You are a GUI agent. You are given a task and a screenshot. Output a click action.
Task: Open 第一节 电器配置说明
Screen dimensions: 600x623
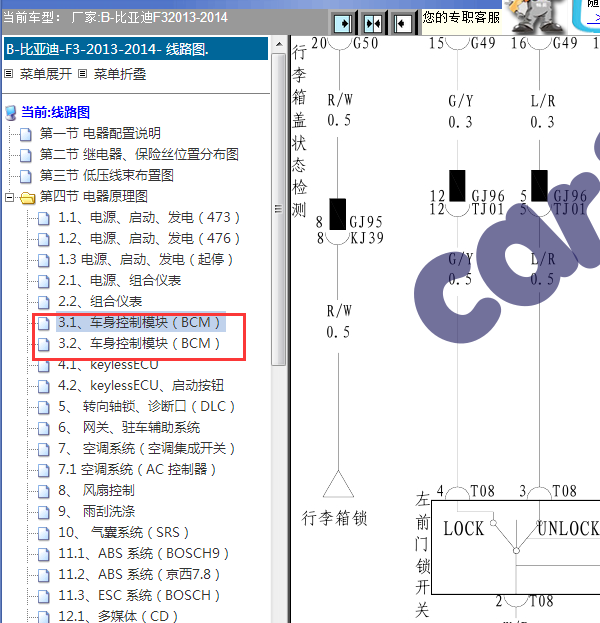click(x=100, y=134)
